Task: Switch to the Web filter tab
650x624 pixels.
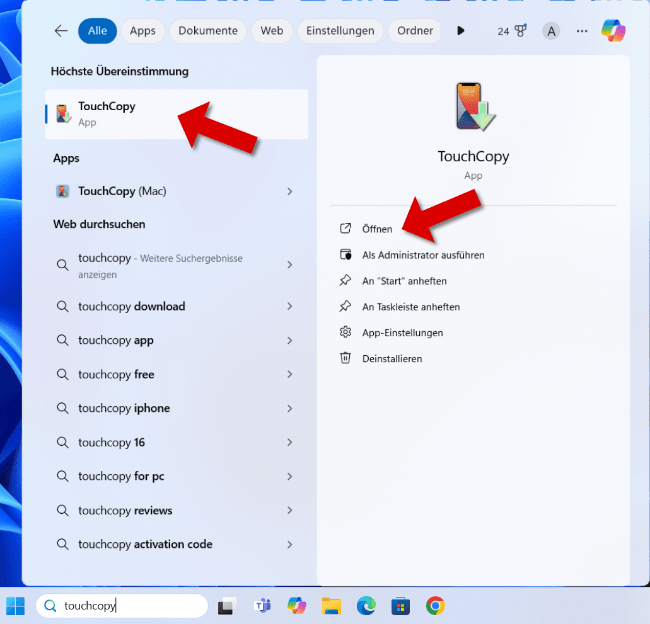Action: [272, 31]
